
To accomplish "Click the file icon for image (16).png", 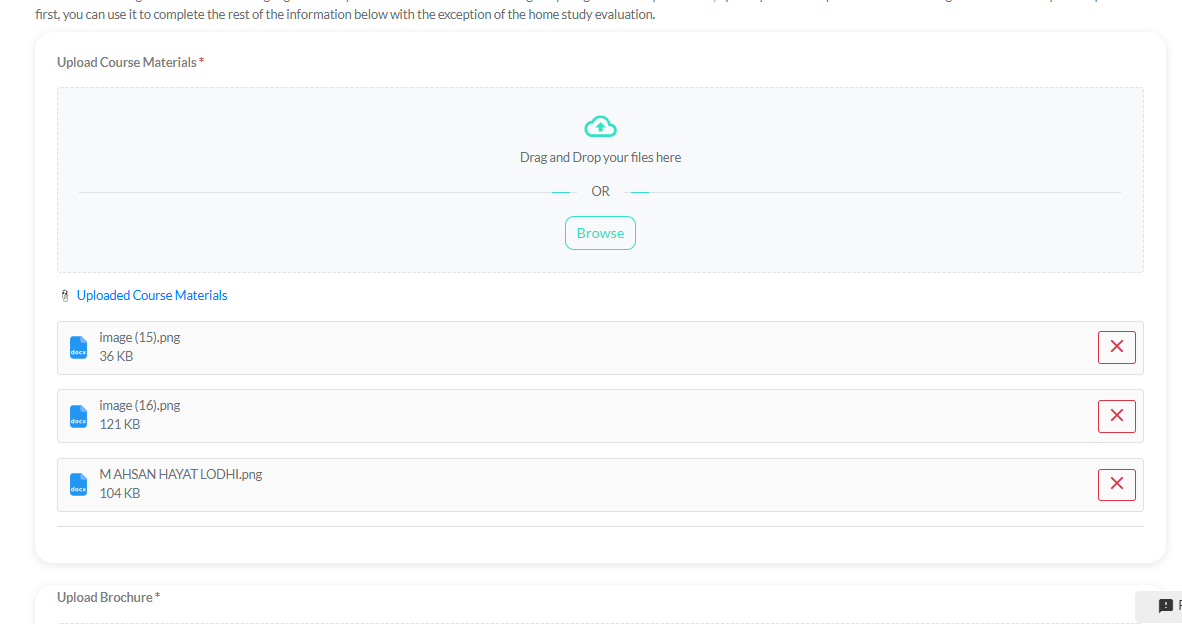I will tap(78, 416).
